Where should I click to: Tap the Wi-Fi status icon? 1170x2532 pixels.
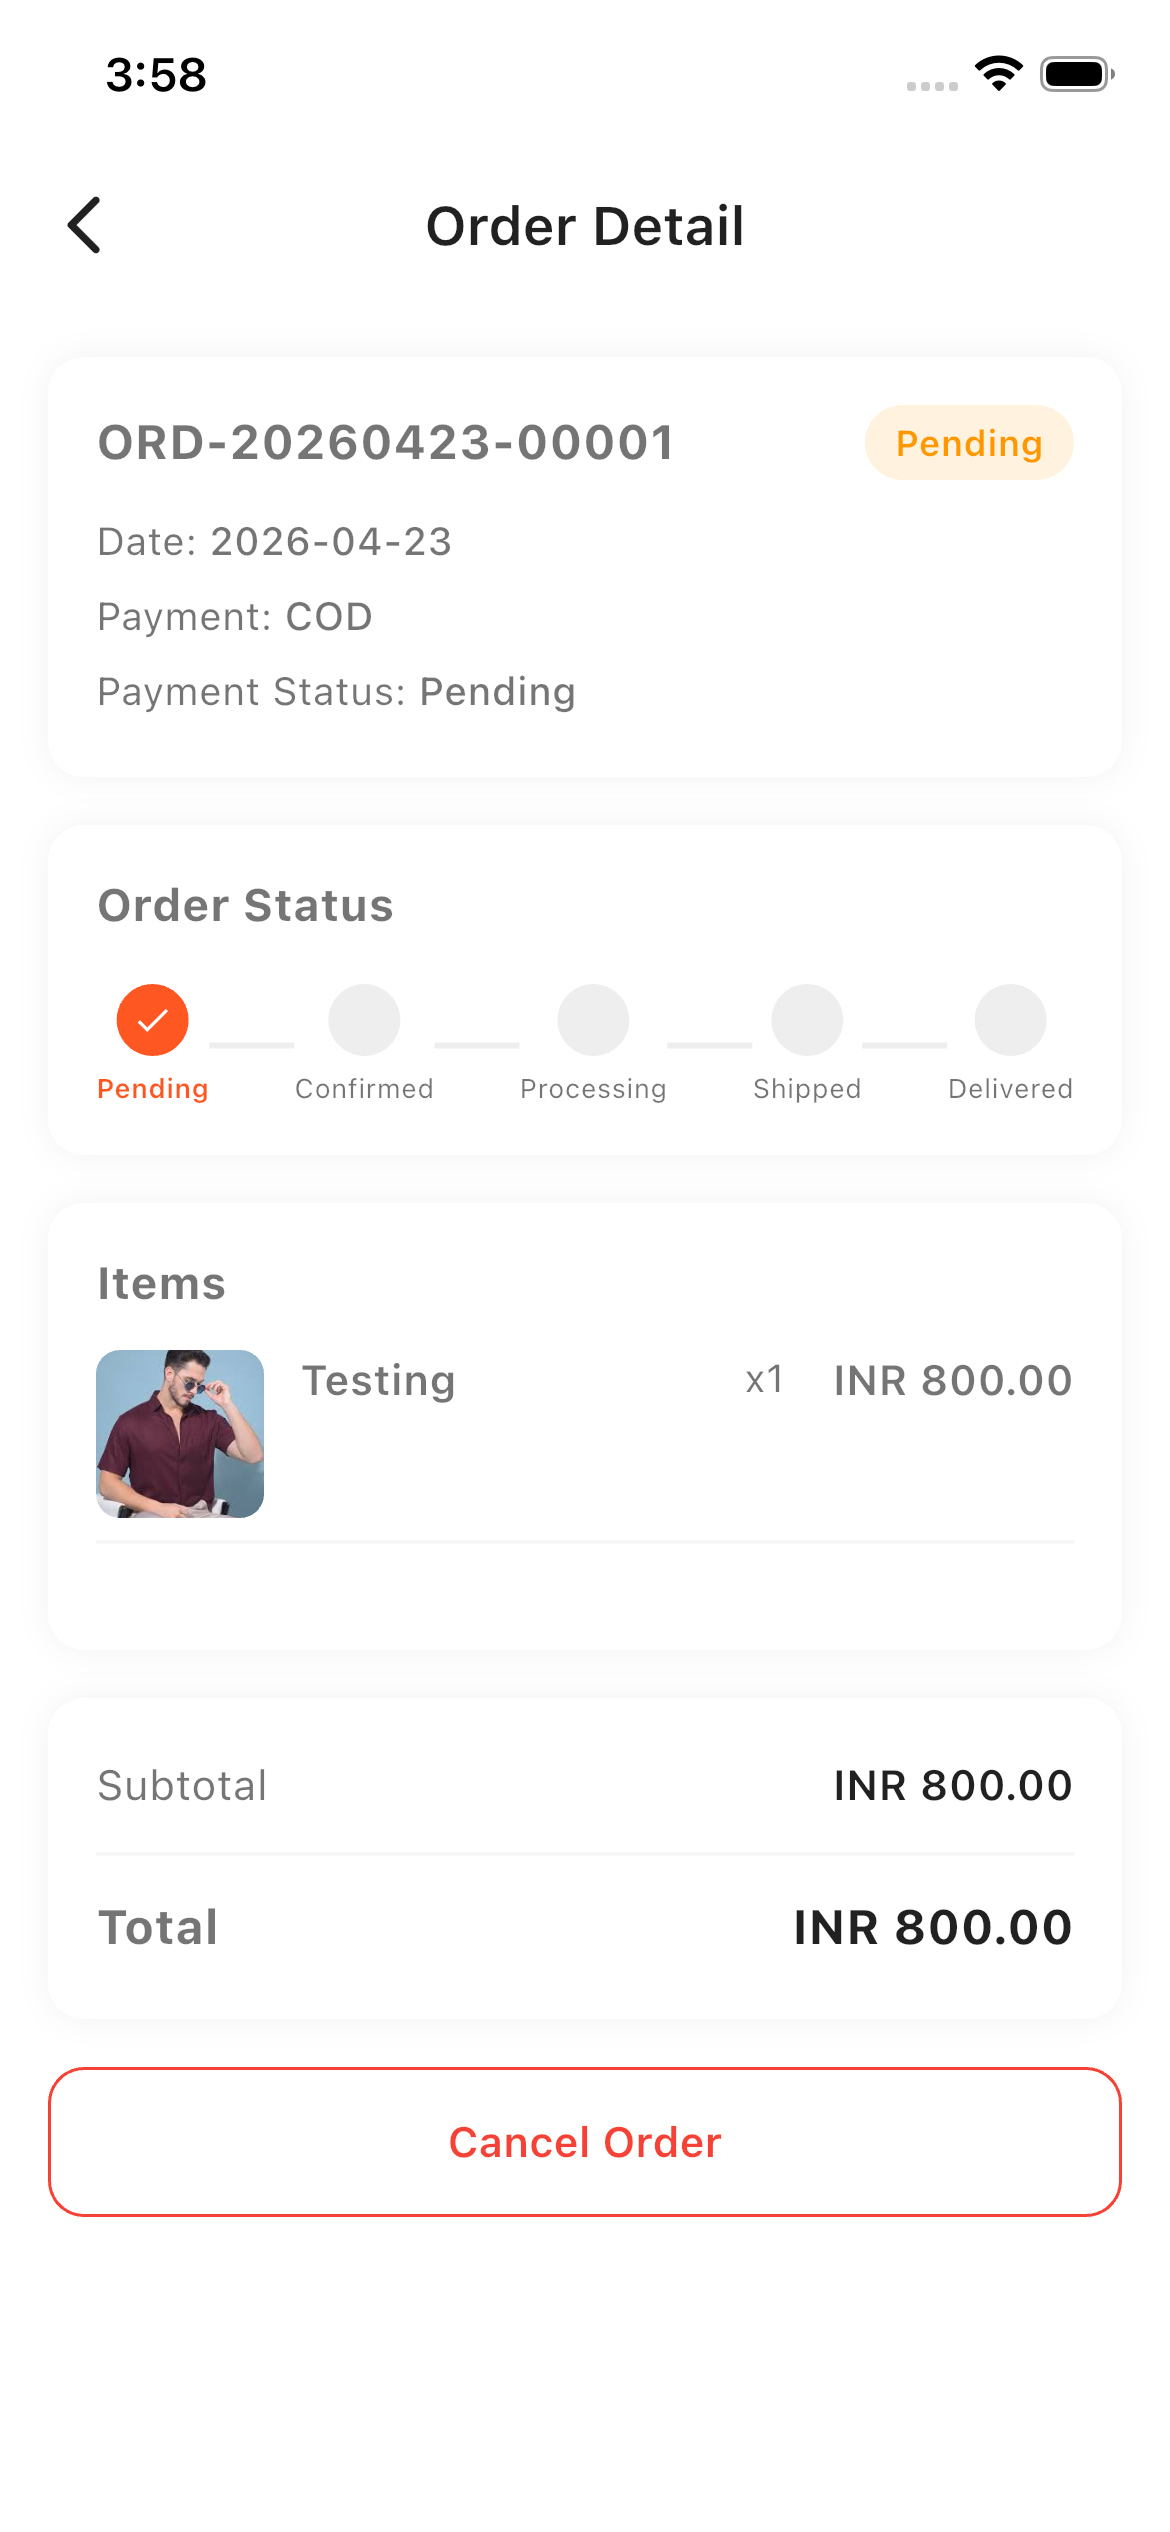coord(998,74)
